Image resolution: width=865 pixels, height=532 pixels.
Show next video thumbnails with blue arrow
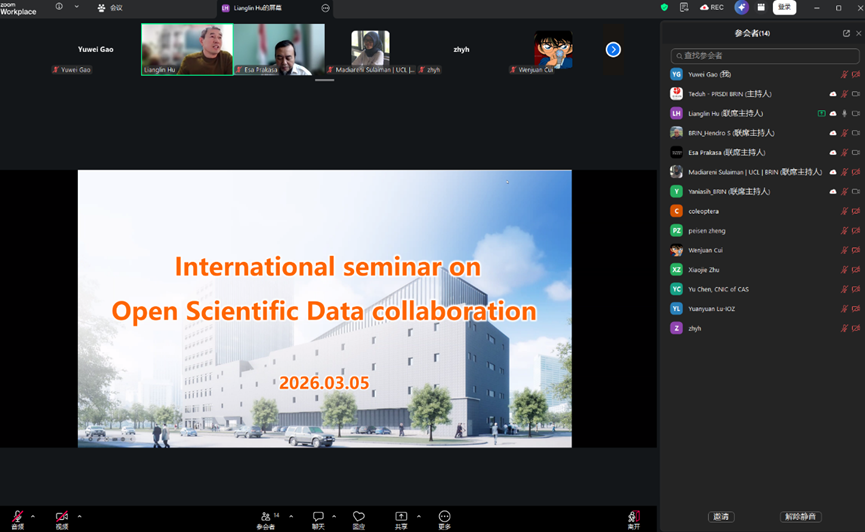pos(613,49)
